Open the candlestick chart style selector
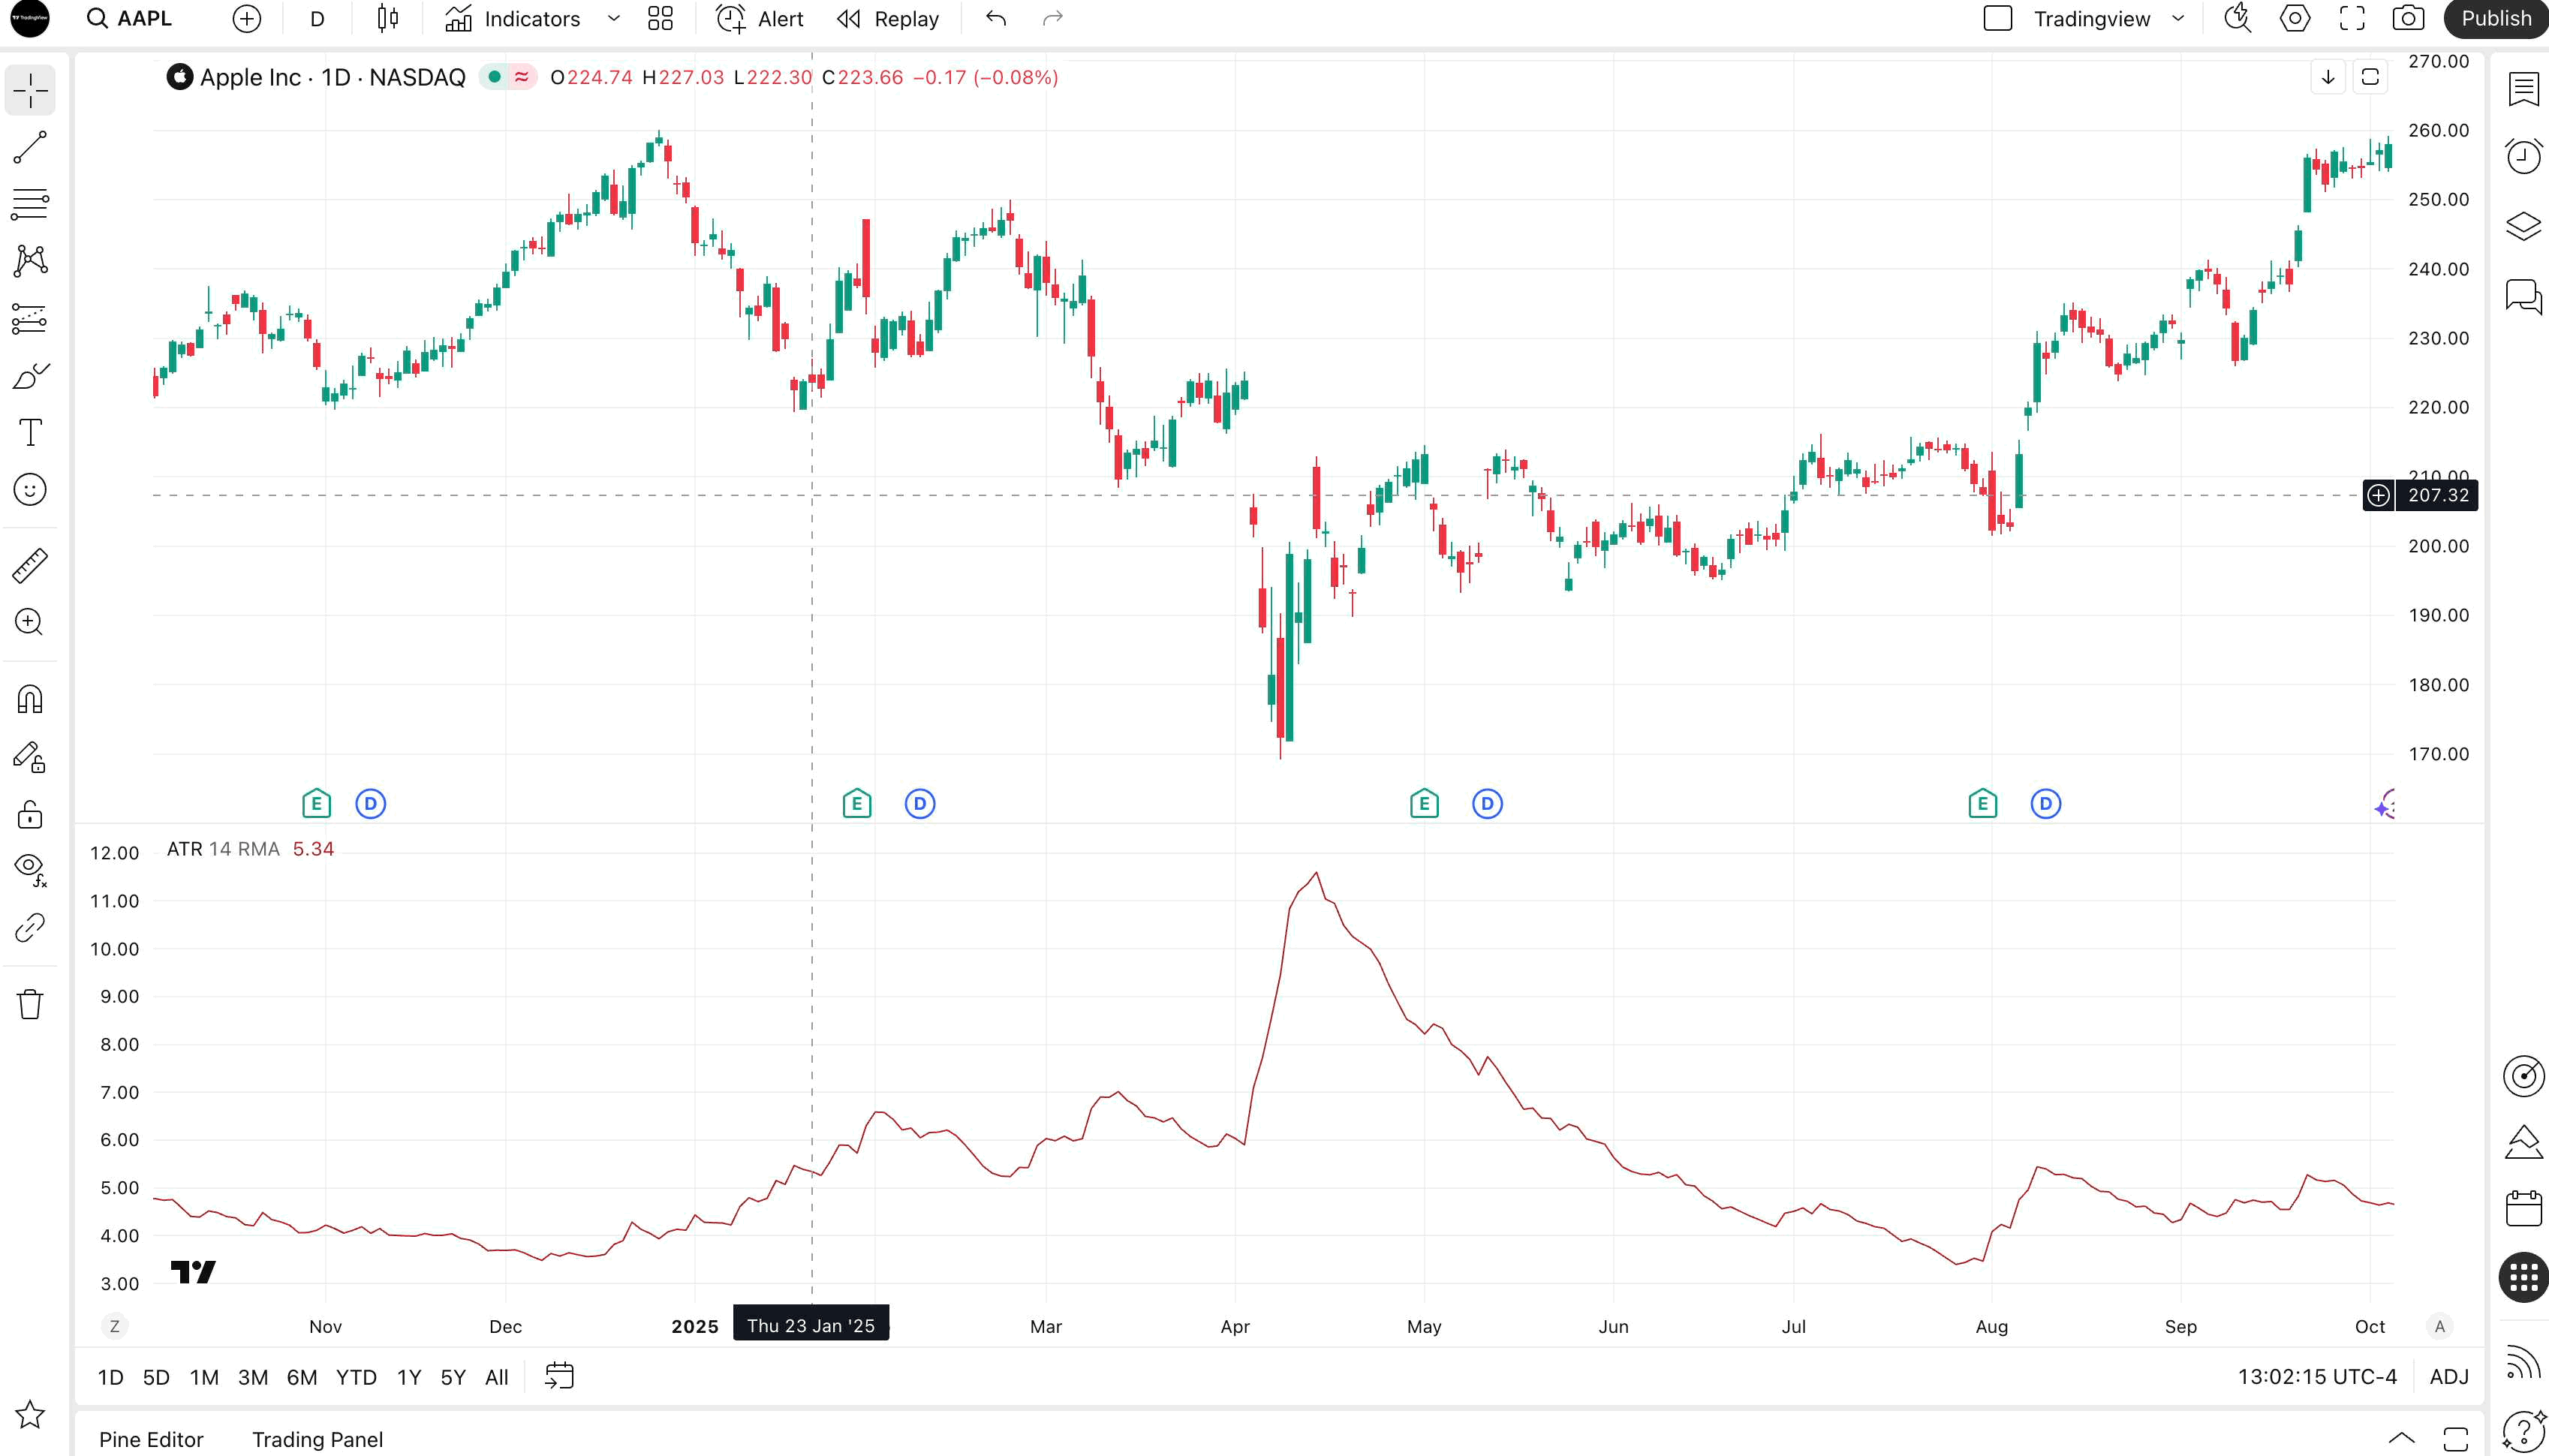Screen dimensions: 2549x1456 388,18
